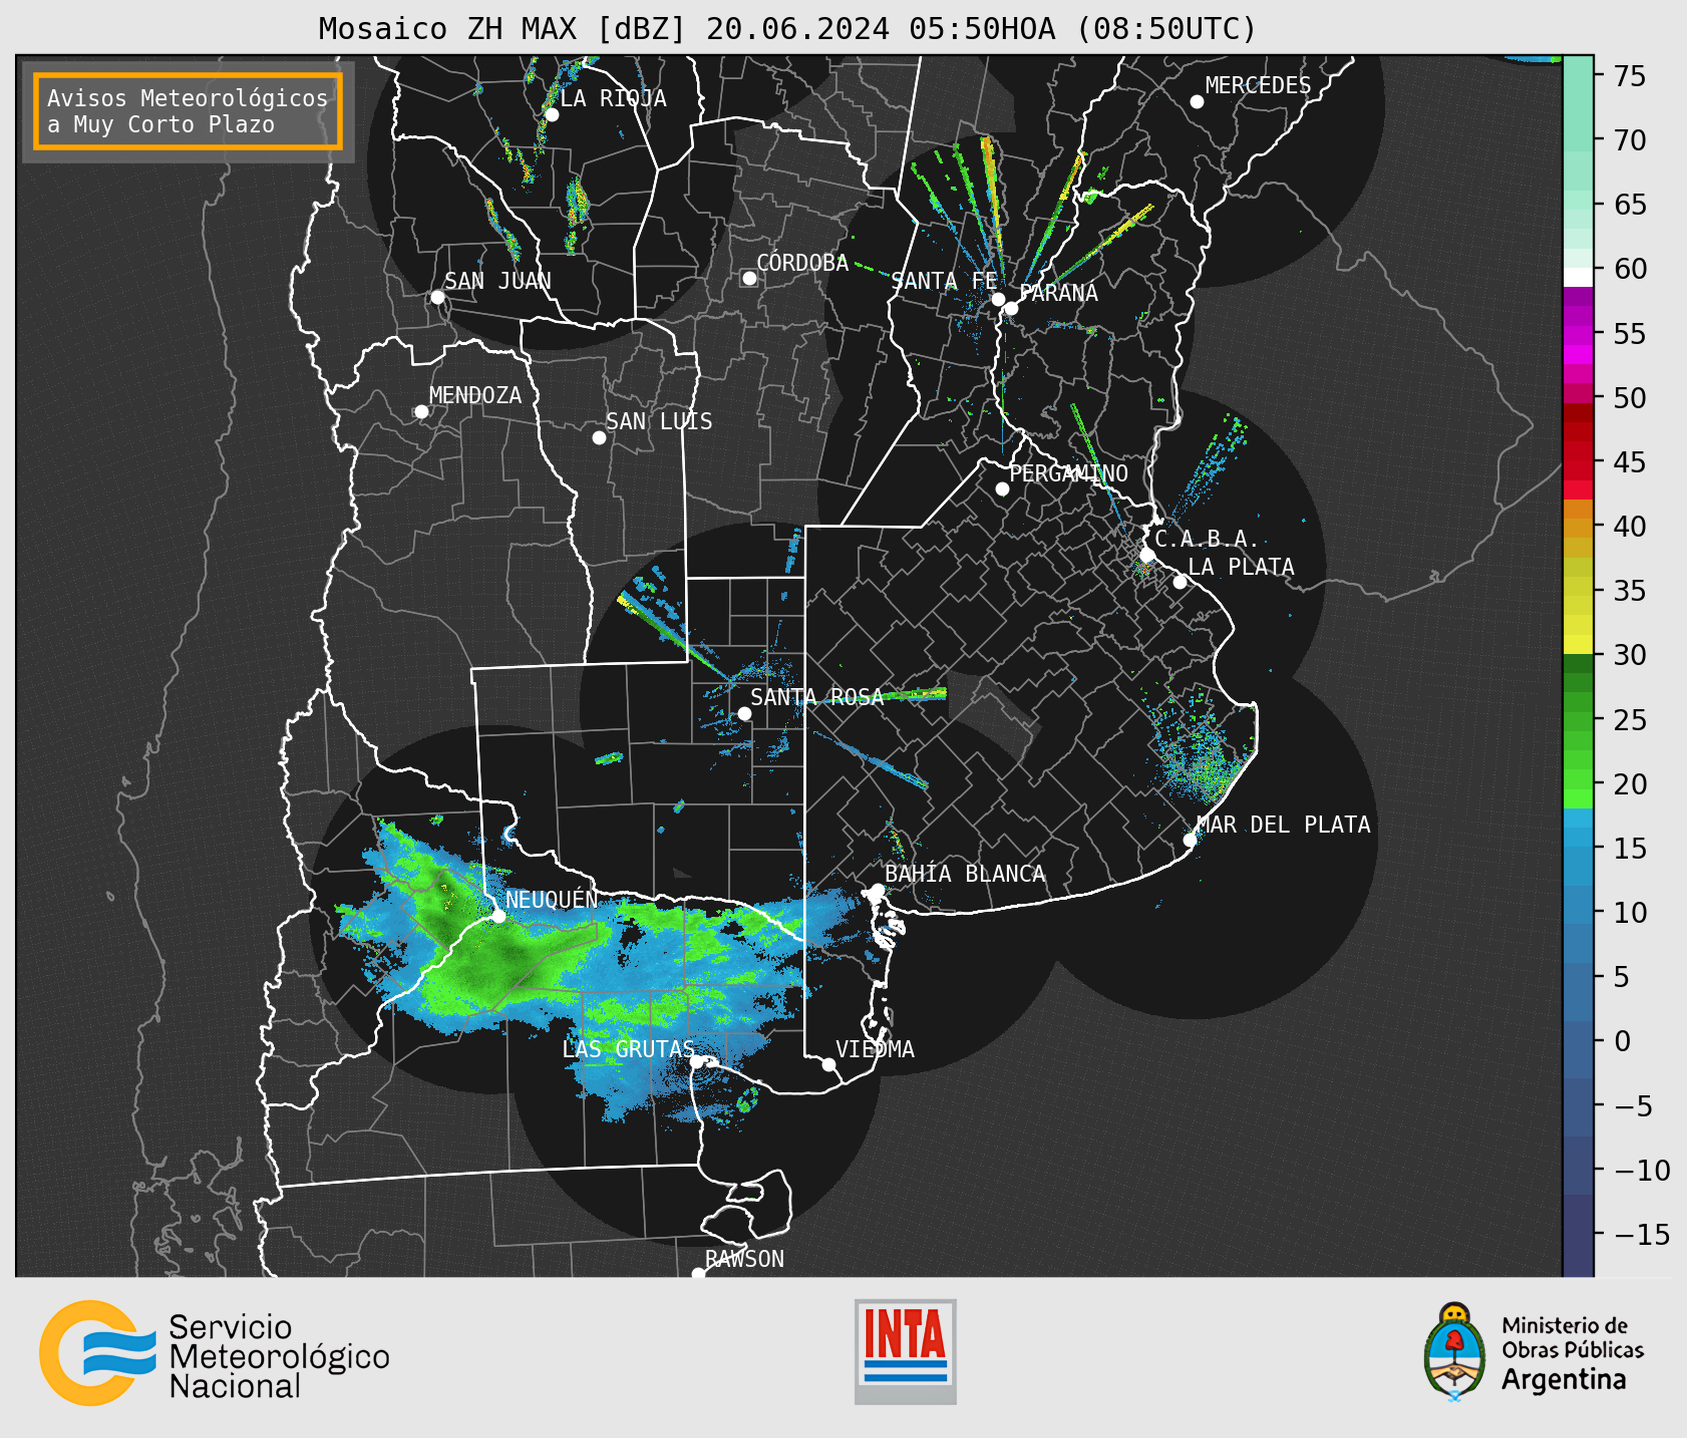Click the -10 dBZ dark blue color on scale
Viewport: 1687px width, 1438px height.
pos(1578,1169)
